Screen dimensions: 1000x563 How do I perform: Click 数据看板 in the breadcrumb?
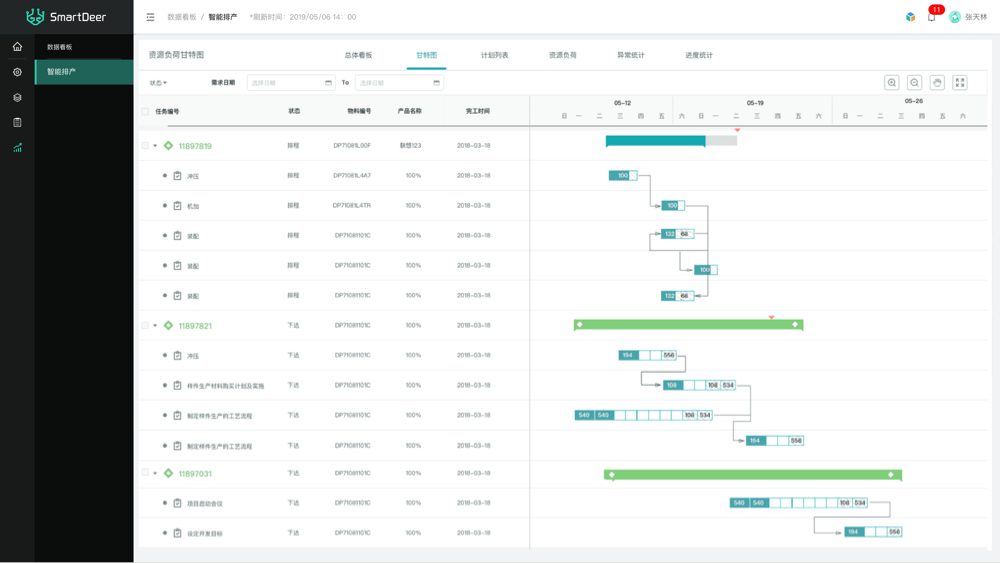[181, 17]
